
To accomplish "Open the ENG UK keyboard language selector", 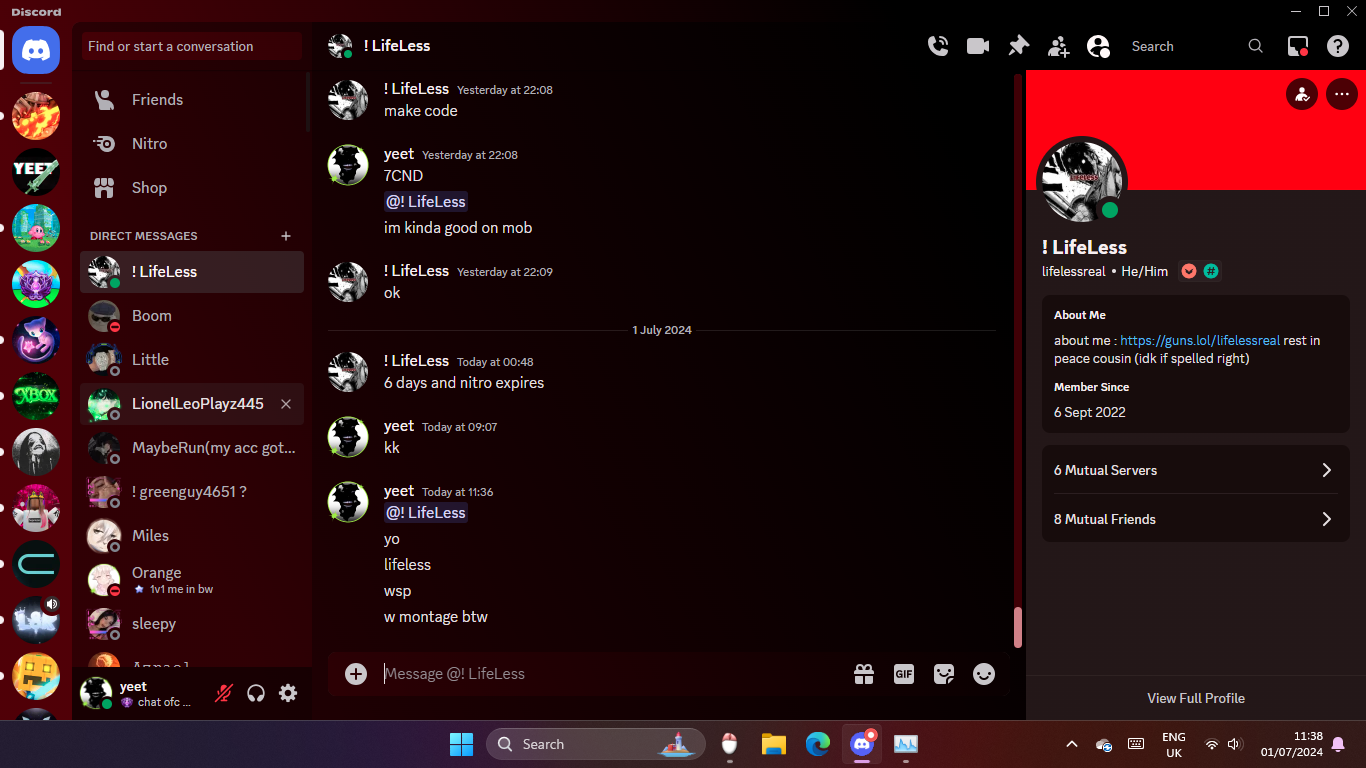I will click(1174, 744).
